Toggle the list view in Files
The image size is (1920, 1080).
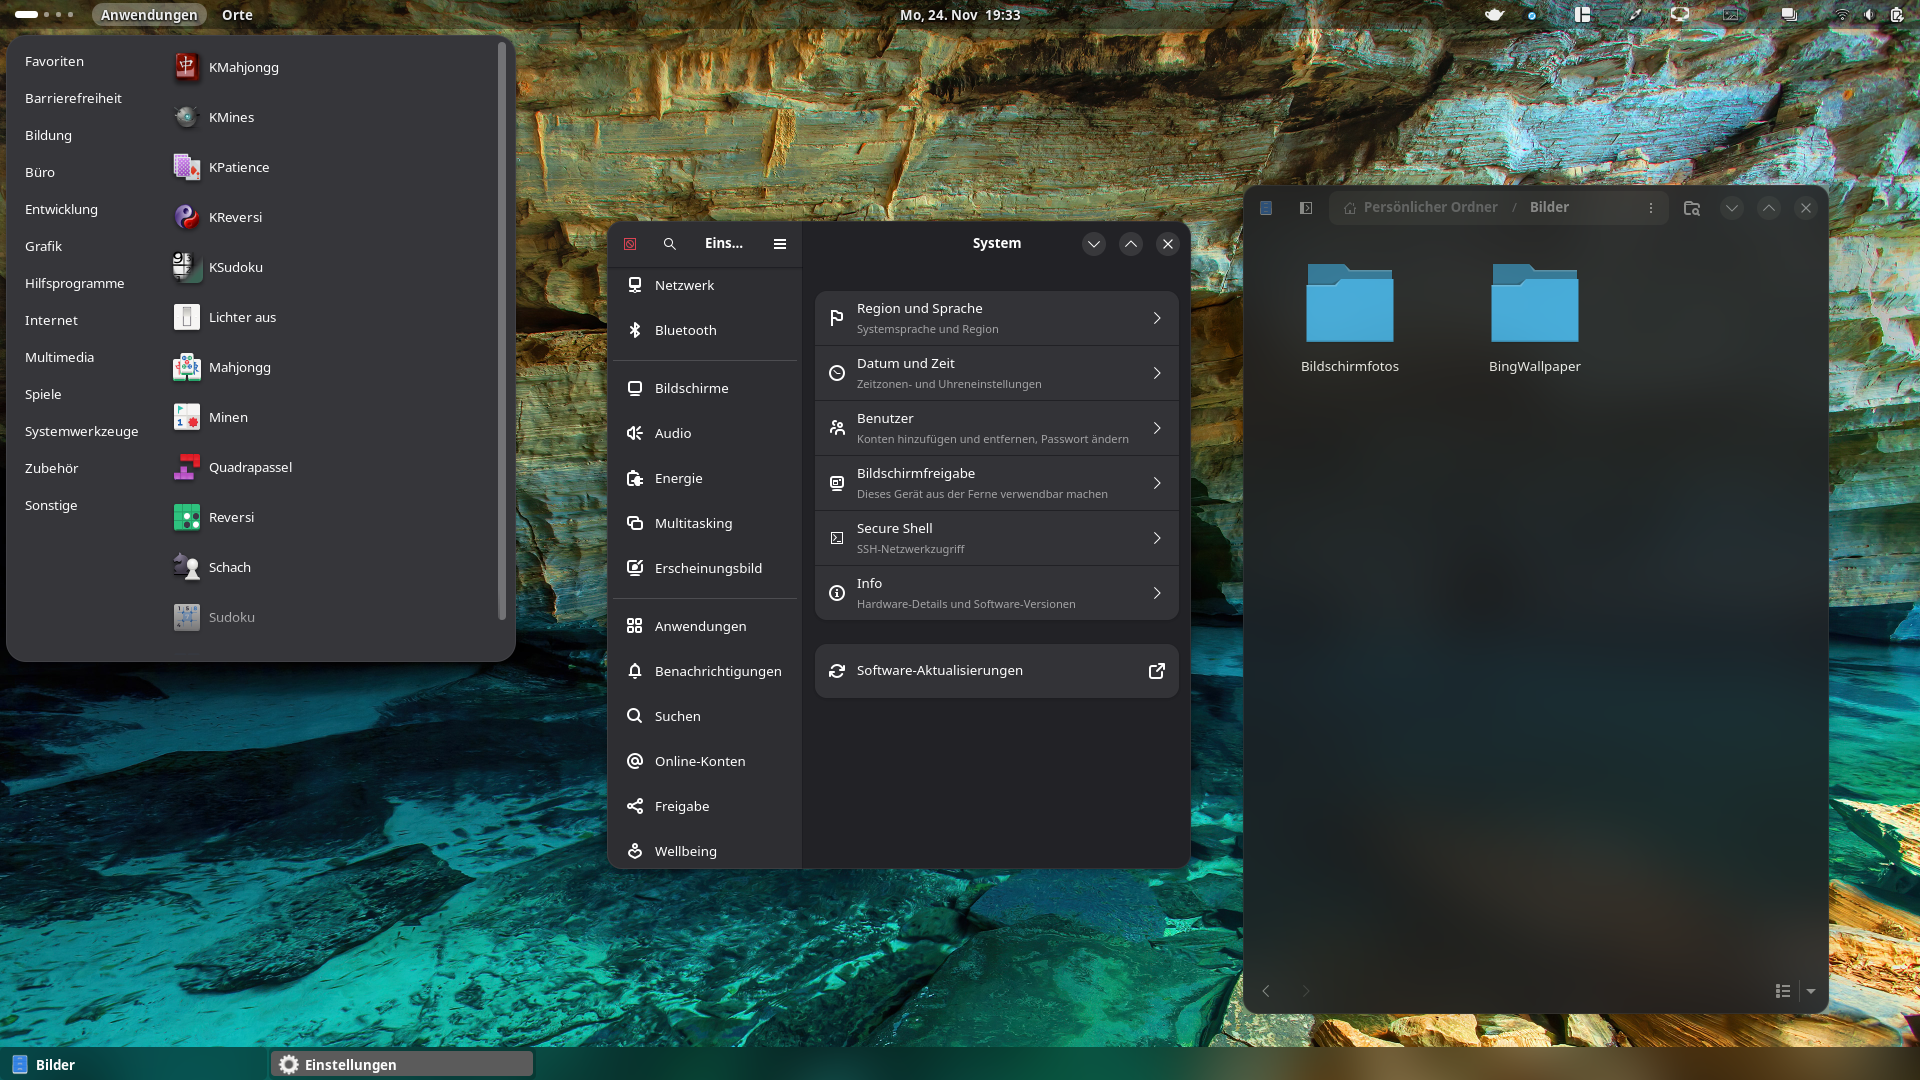coord(1783,991)
